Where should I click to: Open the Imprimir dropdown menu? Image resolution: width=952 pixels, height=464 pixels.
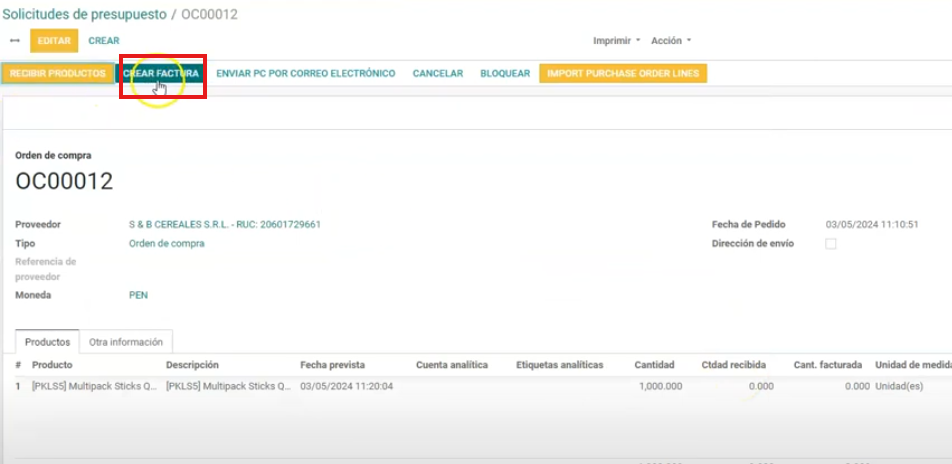[616, 41]
